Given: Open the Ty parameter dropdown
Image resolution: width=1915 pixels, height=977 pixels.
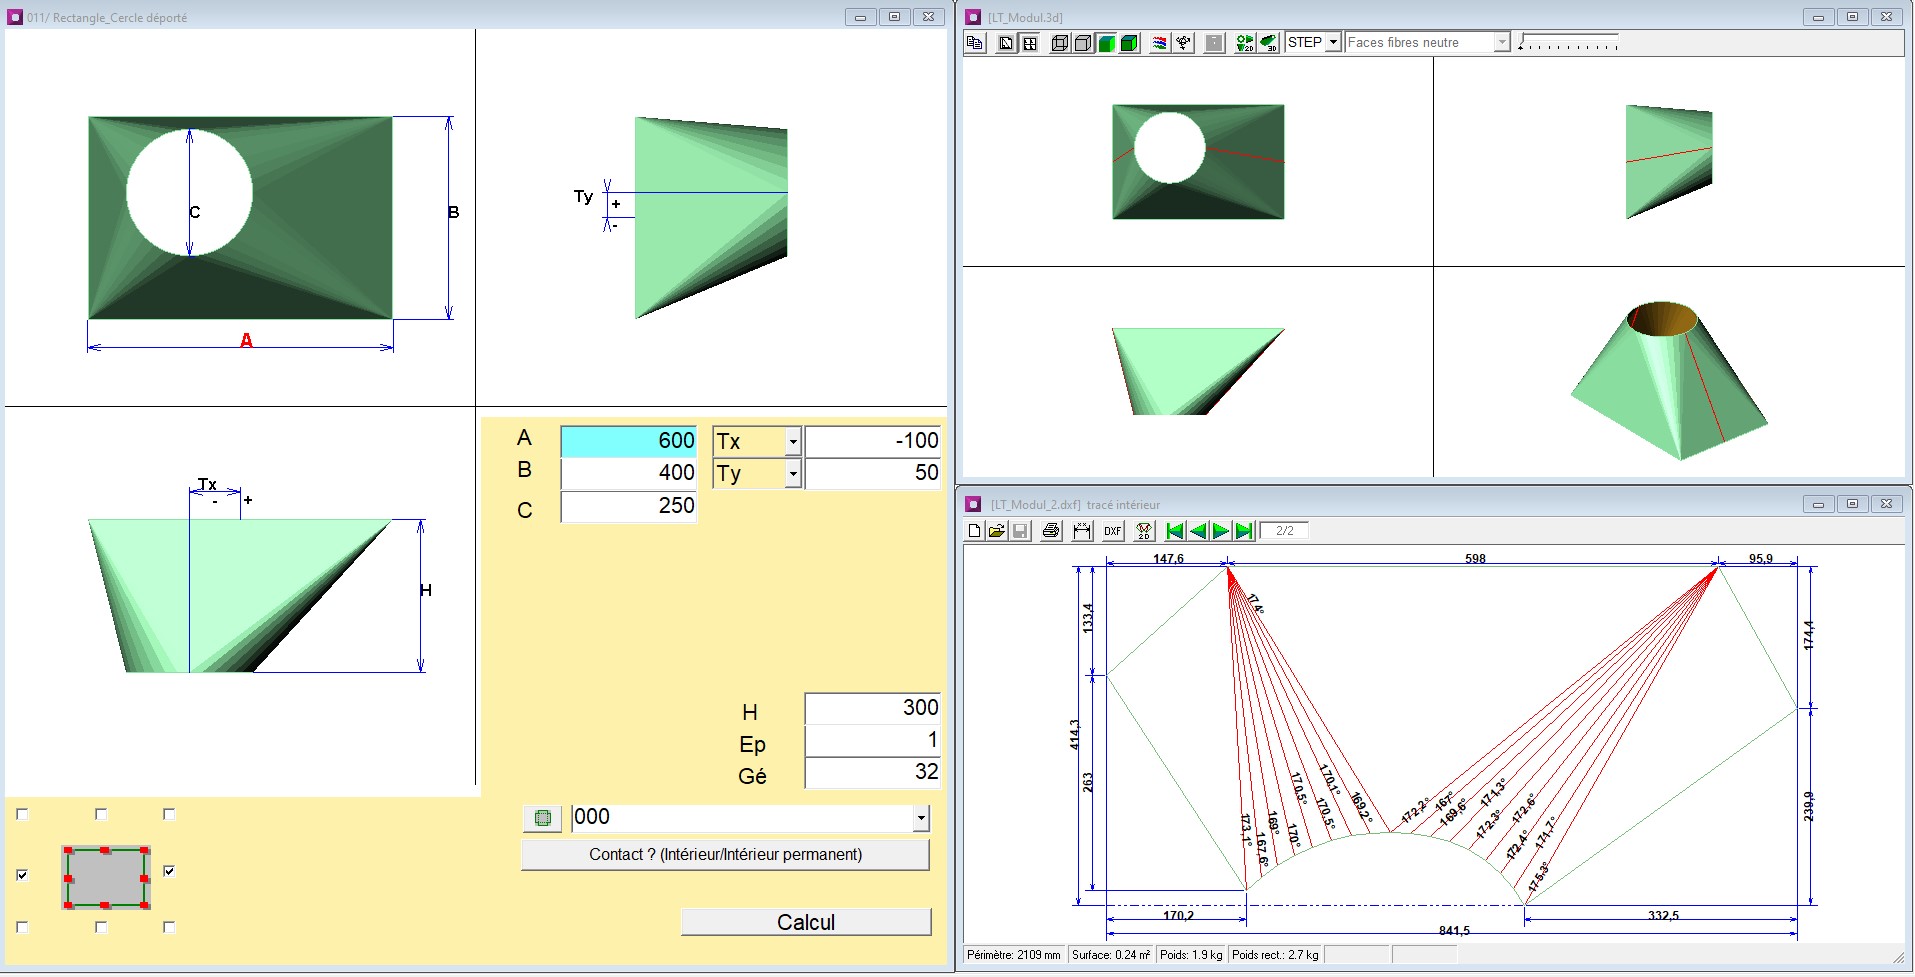Looking at the screenshot, I should click(x=793, y=473).
